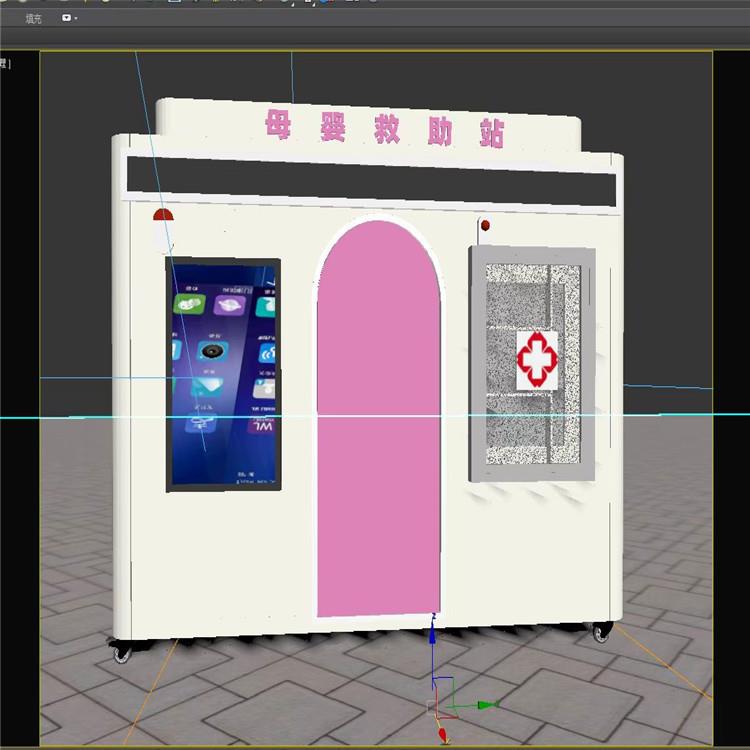Select the gray medical cabinet frame
The image size is (750, 750).
coord(532,364)
